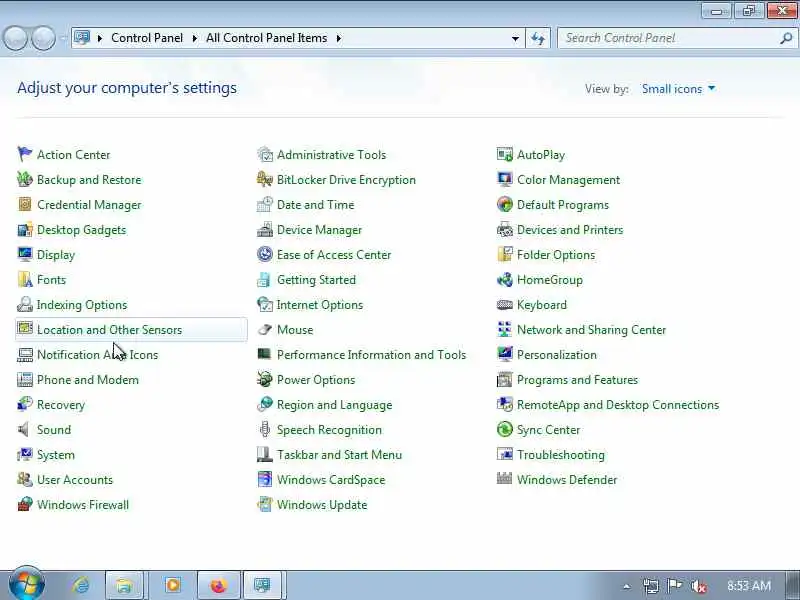800x600 pixels.
Task: Open the System link
Action: tap(56, 455)
